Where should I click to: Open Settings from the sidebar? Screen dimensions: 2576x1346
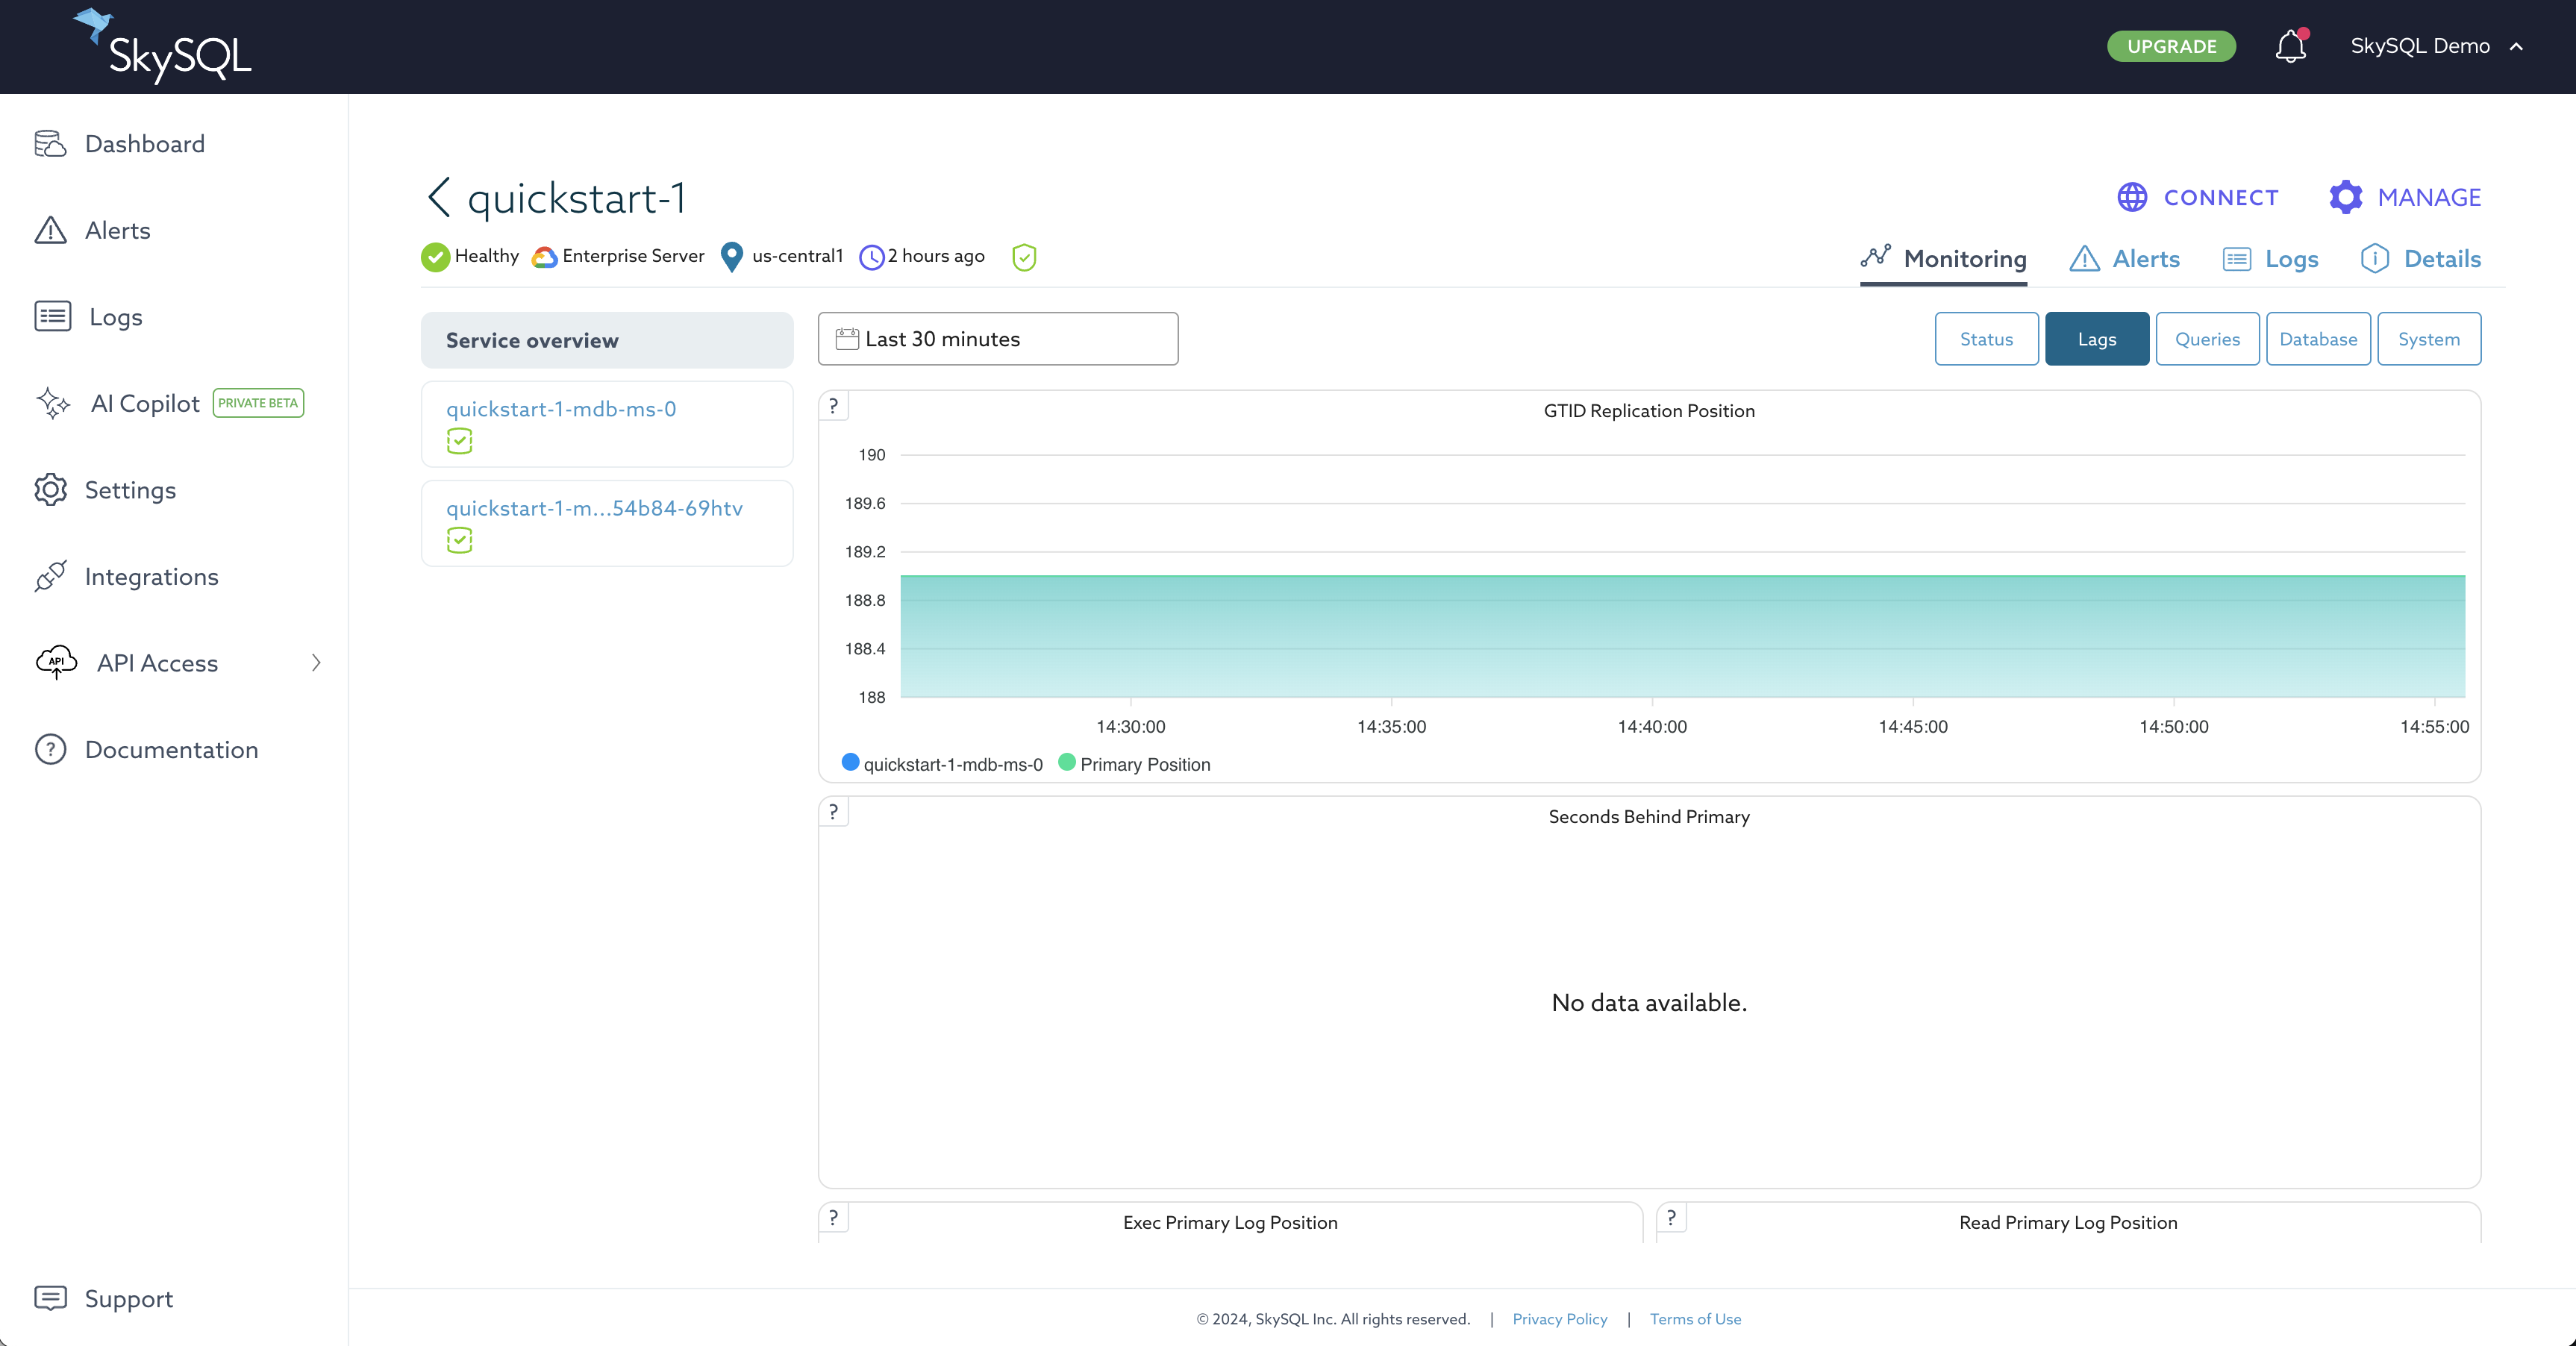[x=130, y=490]
